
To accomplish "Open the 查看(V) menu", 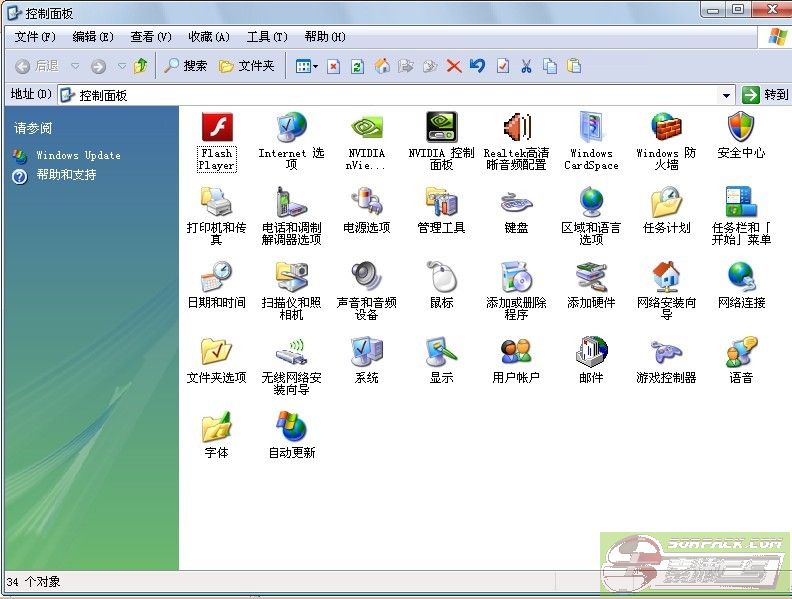I will [150, 37].
